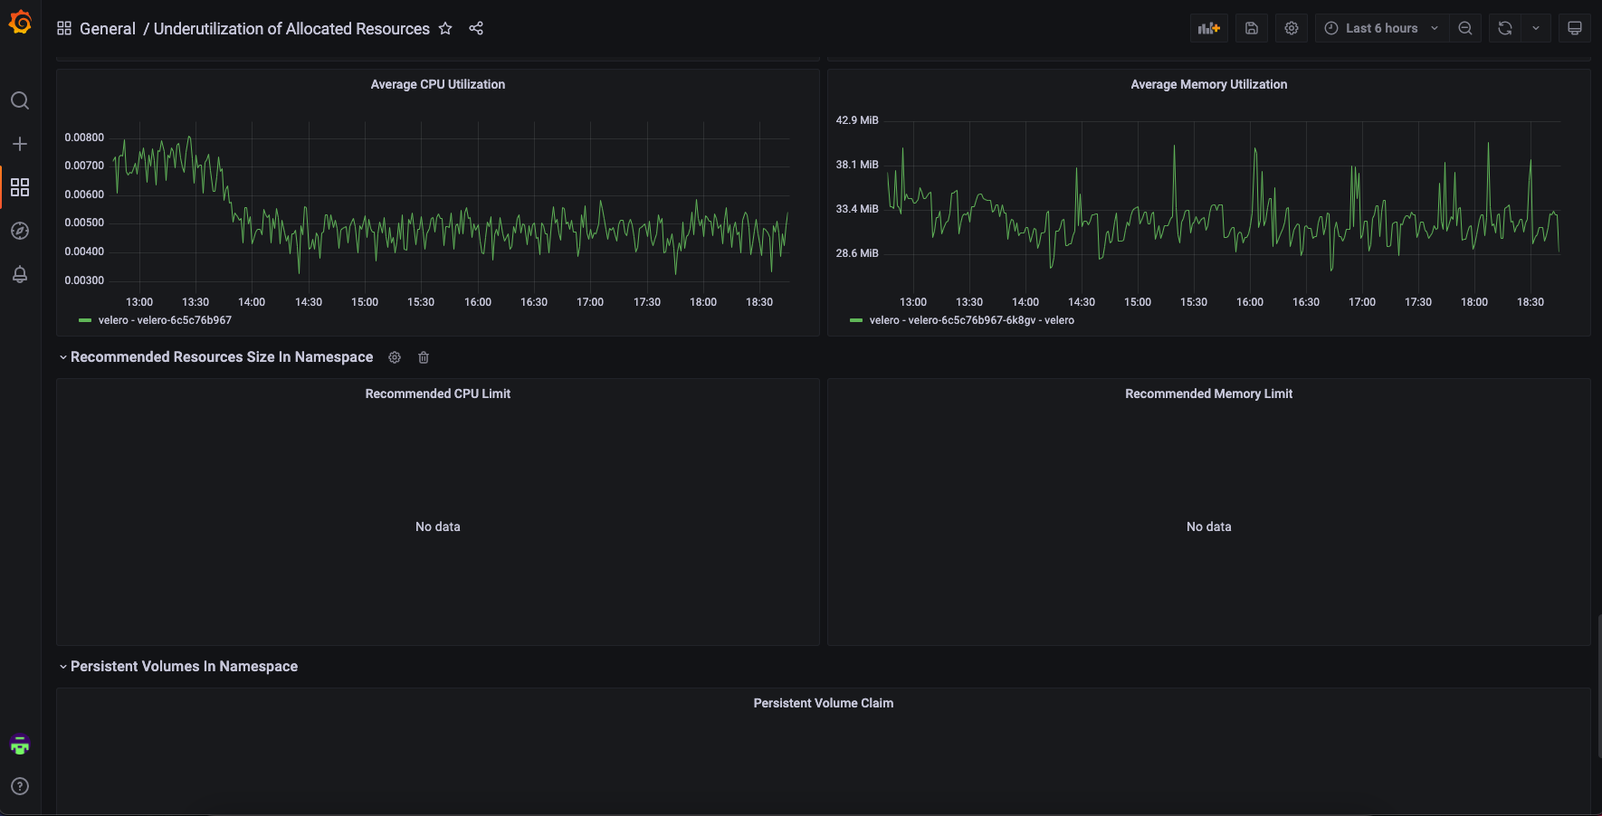Open dashboard settings gear in the toolbar

pos(1291,28)
